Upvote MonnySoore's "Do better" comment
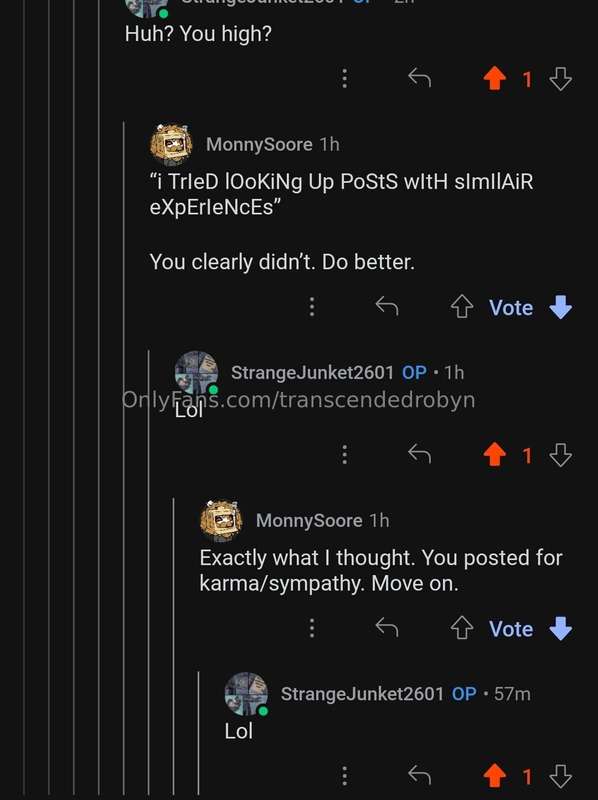Image resolution: width=598 pixels, height=800 pixels. (x=462, y=307)
